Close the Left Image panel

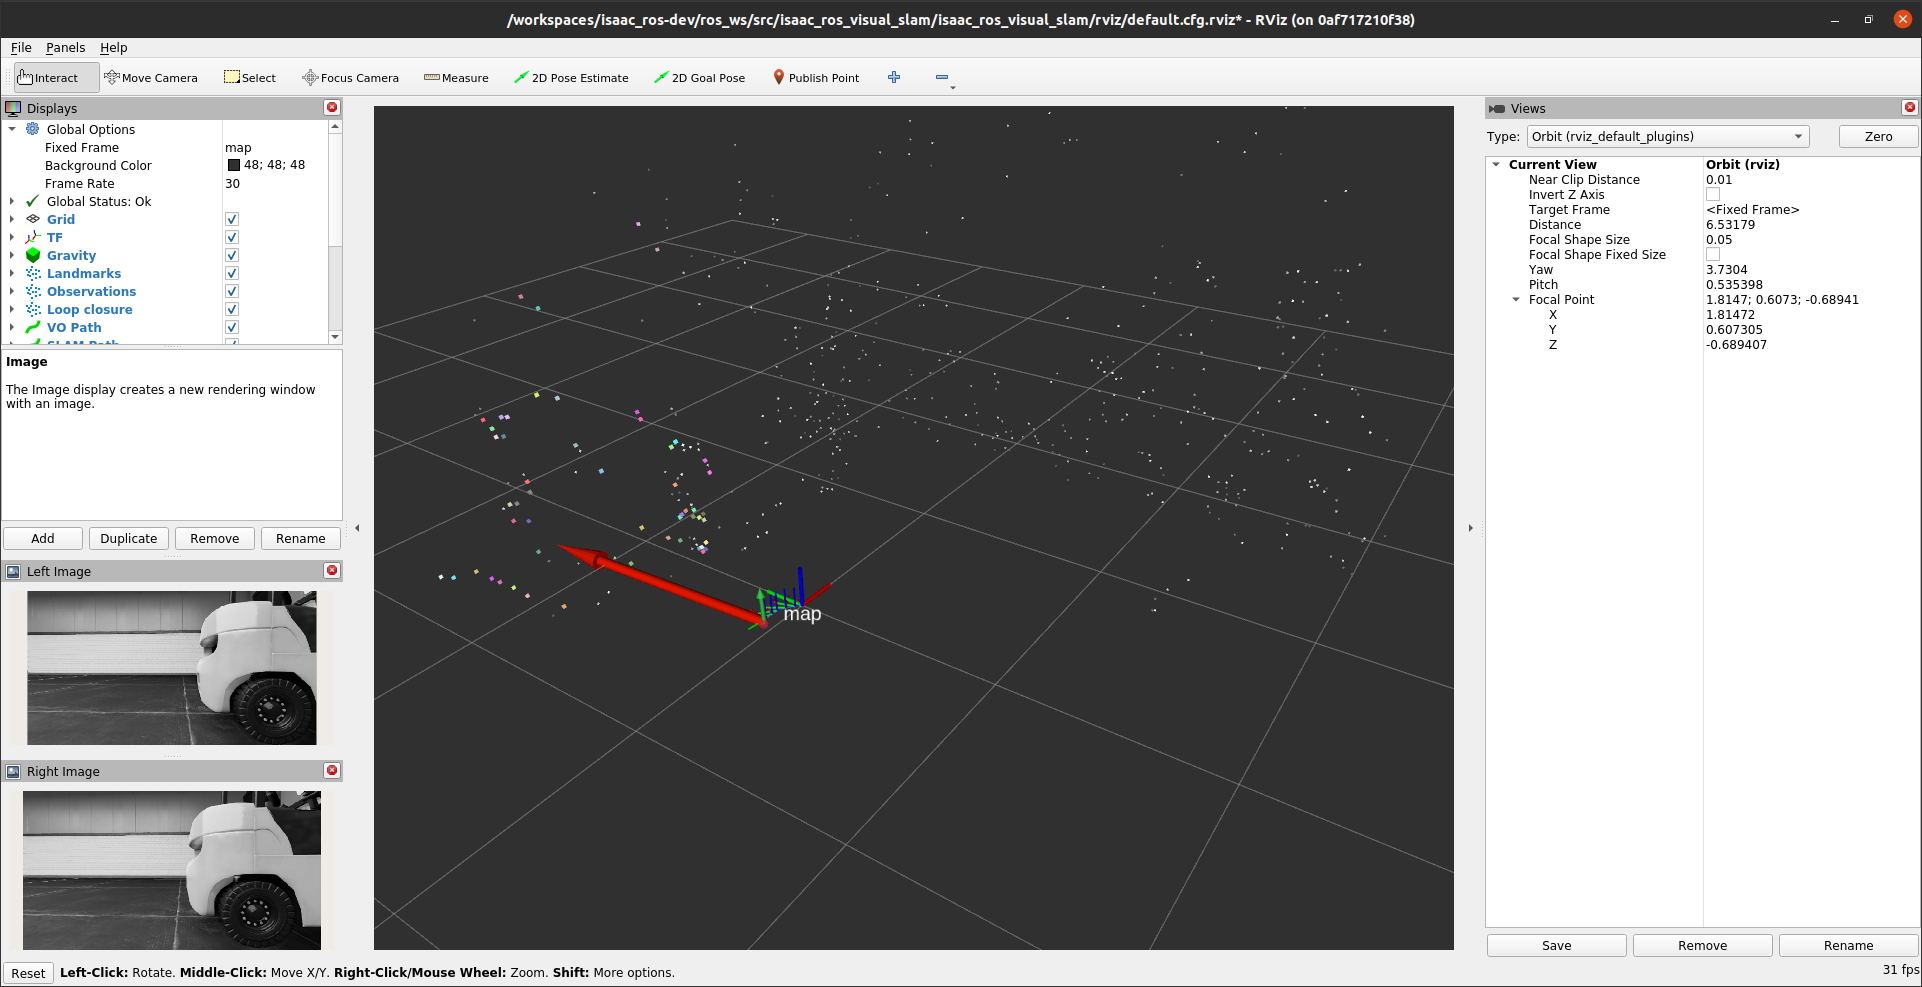pos(332,570)
